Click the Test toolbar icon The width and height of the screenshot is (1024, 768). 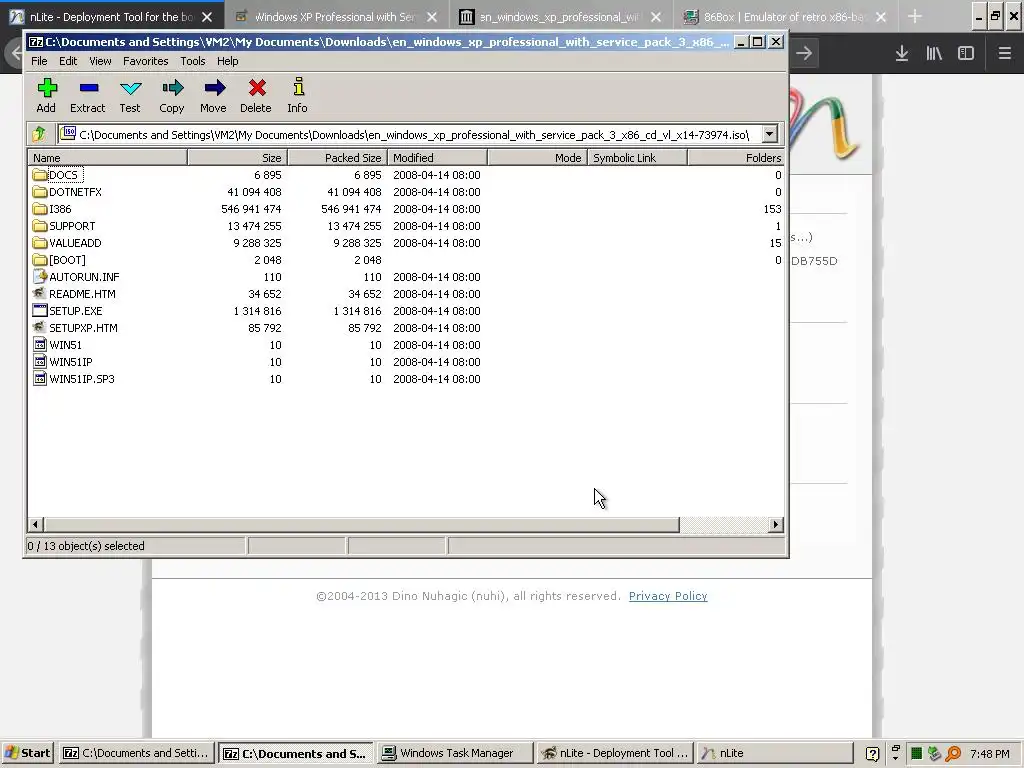(x=130, y=88)
